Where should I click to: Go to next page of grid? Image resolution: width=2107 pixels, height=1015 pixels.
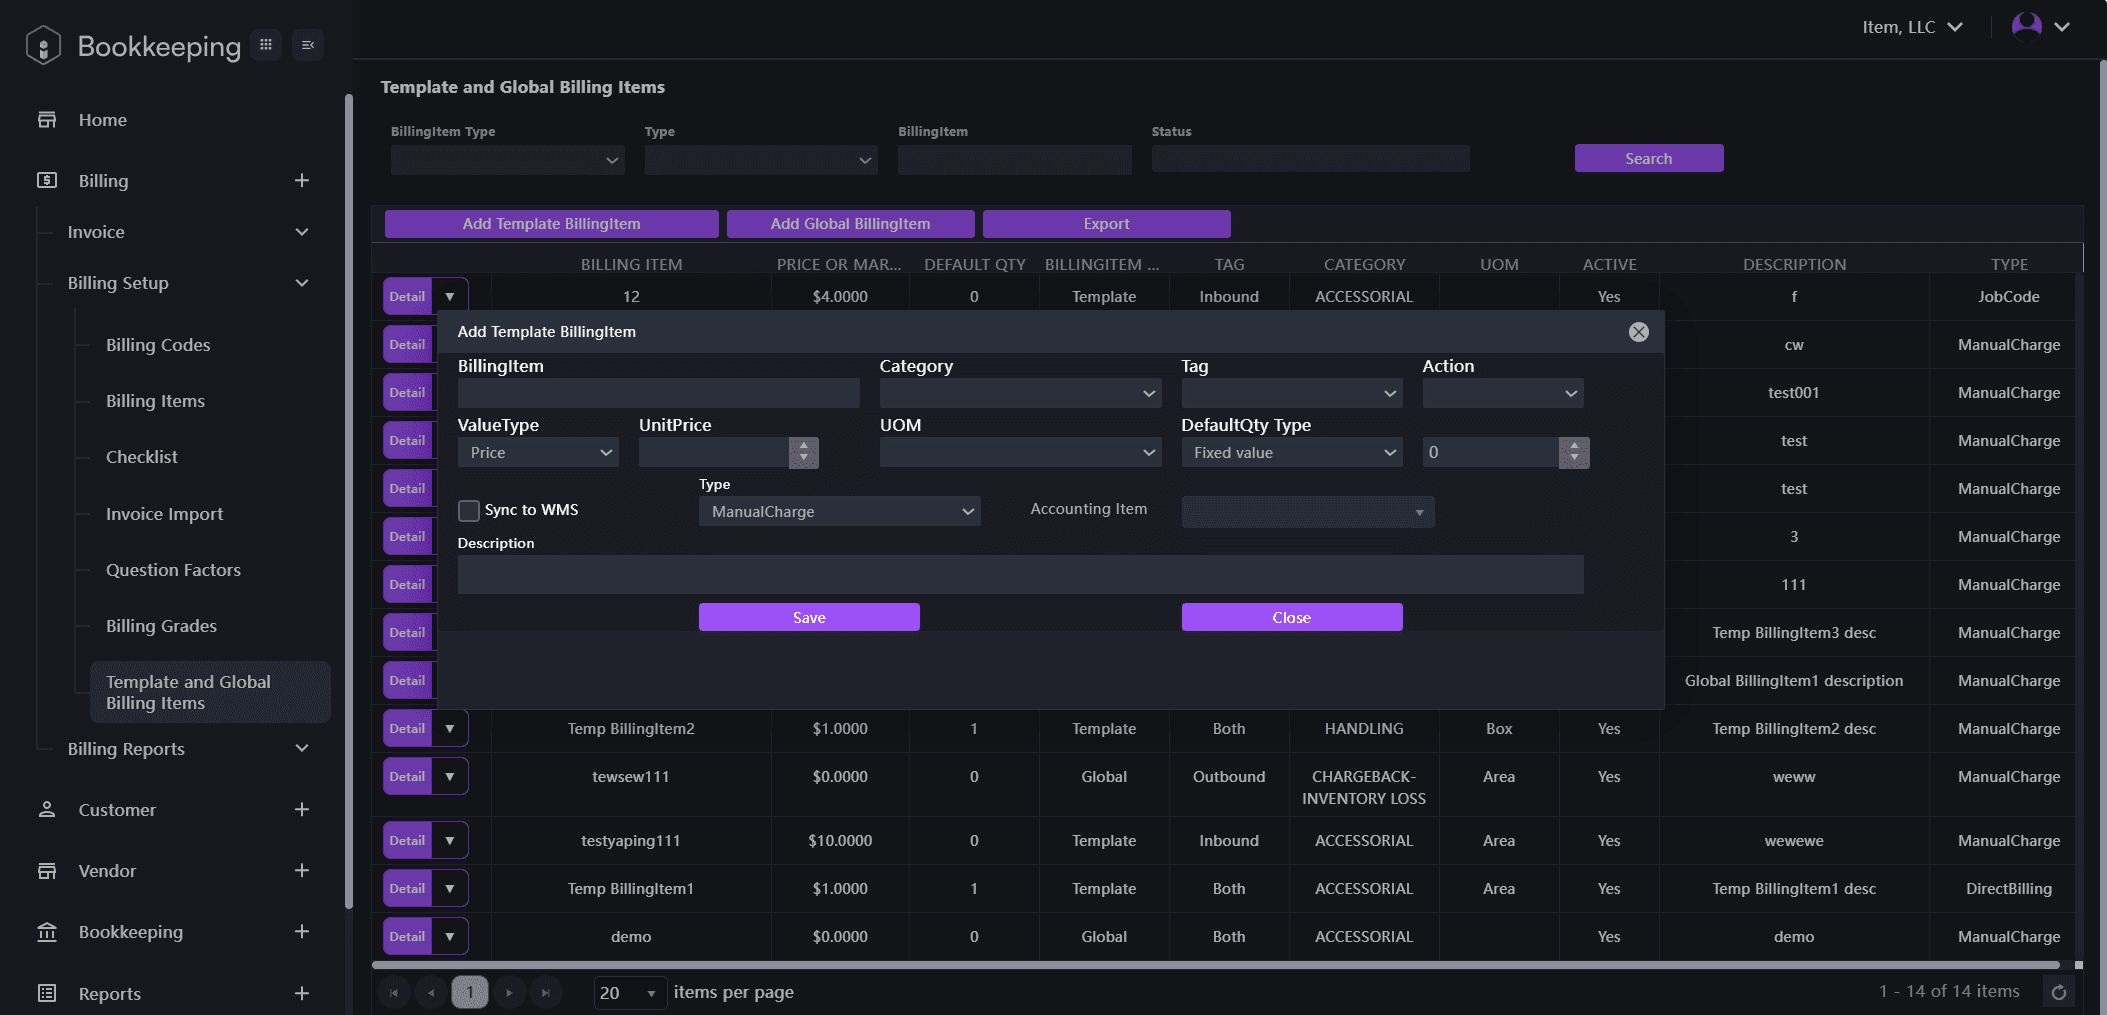click(509, 992)
